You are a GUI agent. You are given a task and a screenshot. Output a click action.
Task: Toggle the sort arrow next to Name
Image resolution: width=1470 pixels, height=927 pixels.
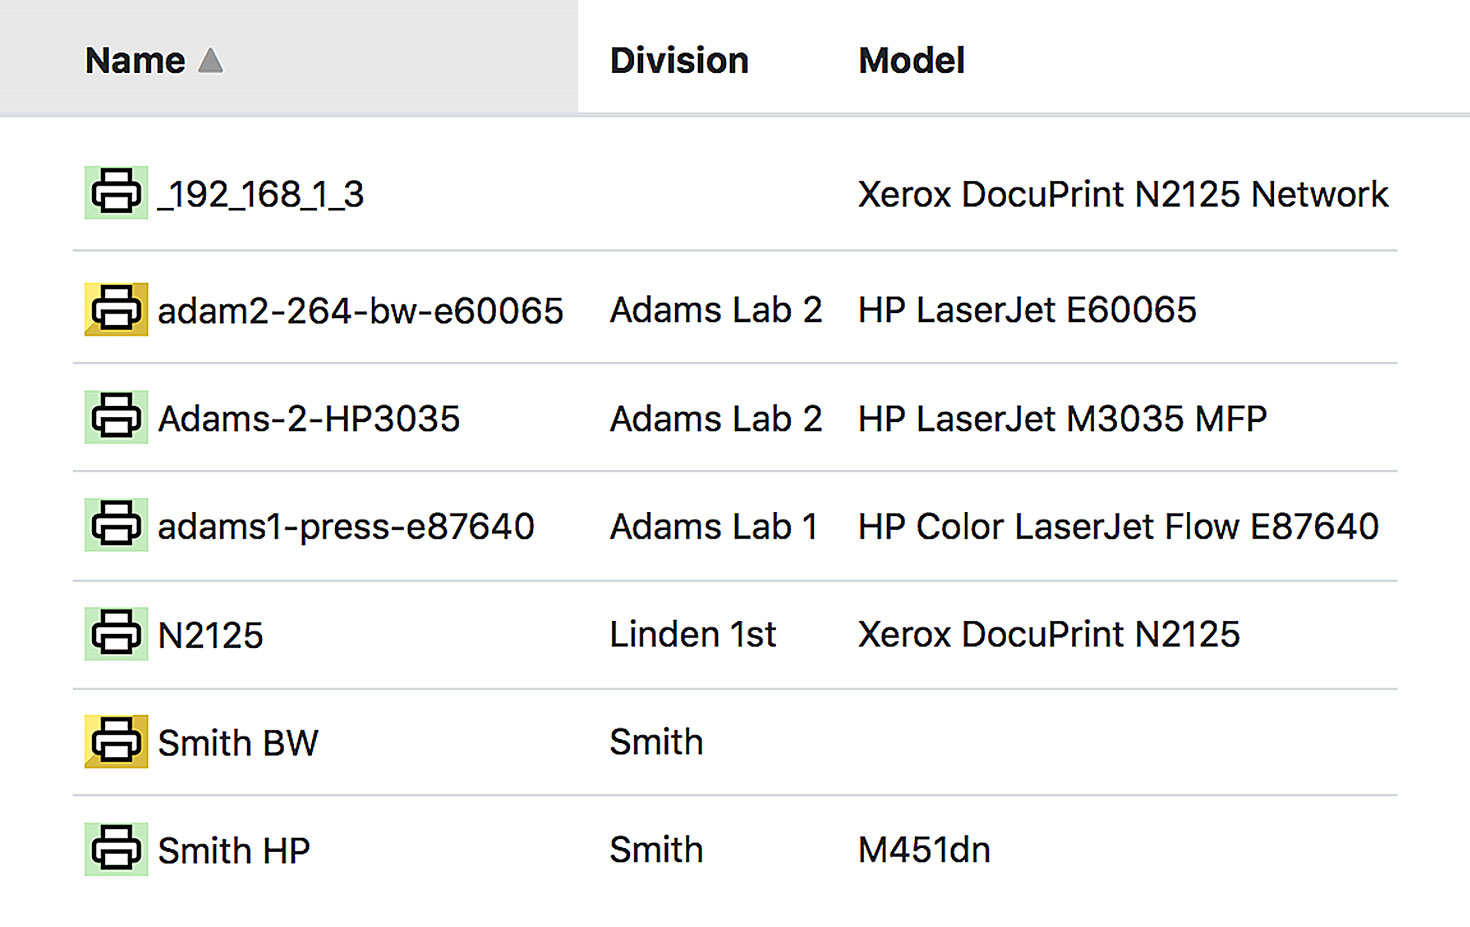(x=211, y=61)
